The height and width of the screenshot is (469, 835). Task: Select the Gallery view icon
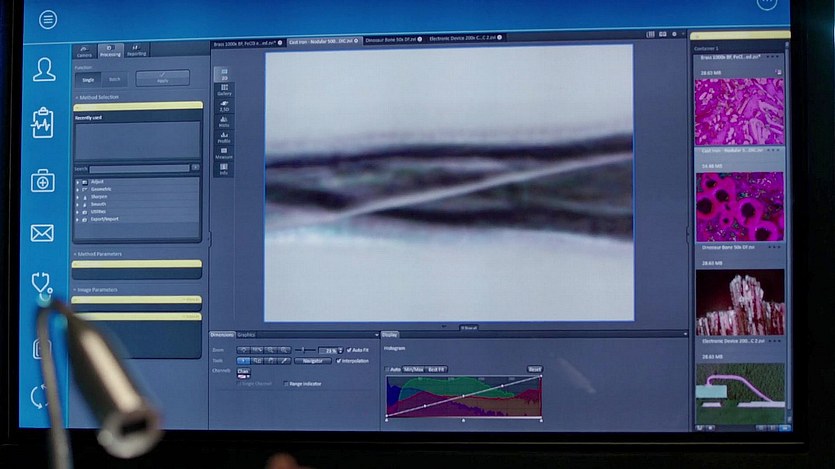coord(224,90)
